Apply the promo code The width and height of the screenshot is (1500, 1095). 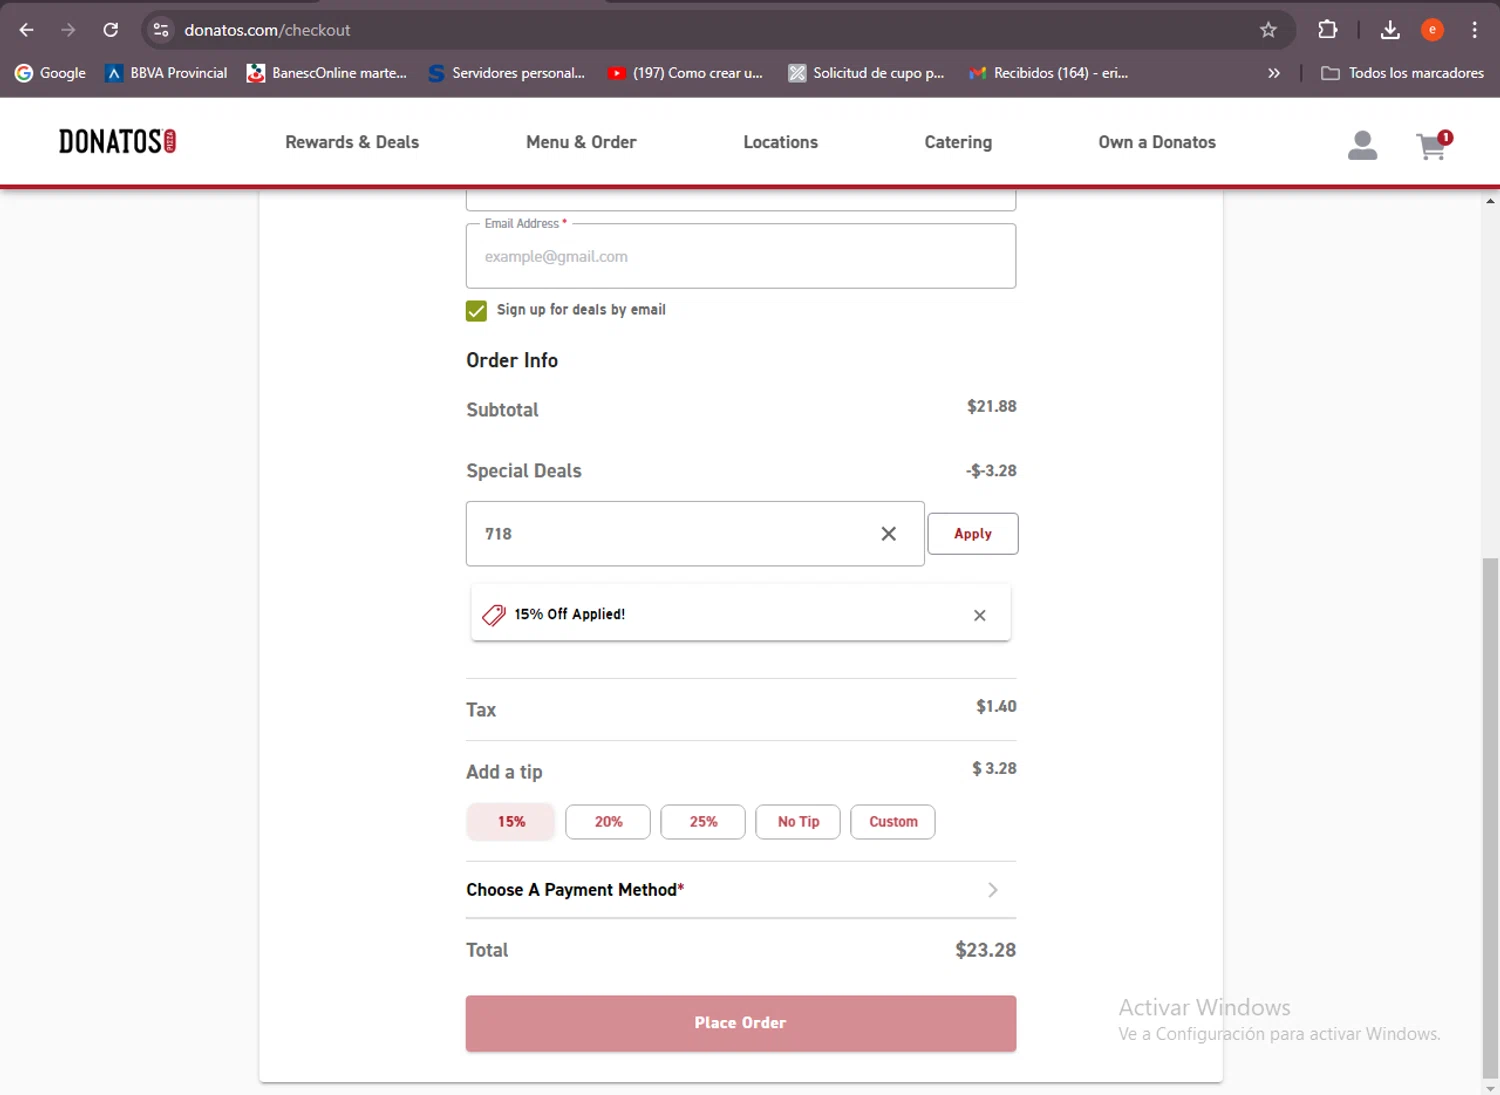tap(973, 534)
